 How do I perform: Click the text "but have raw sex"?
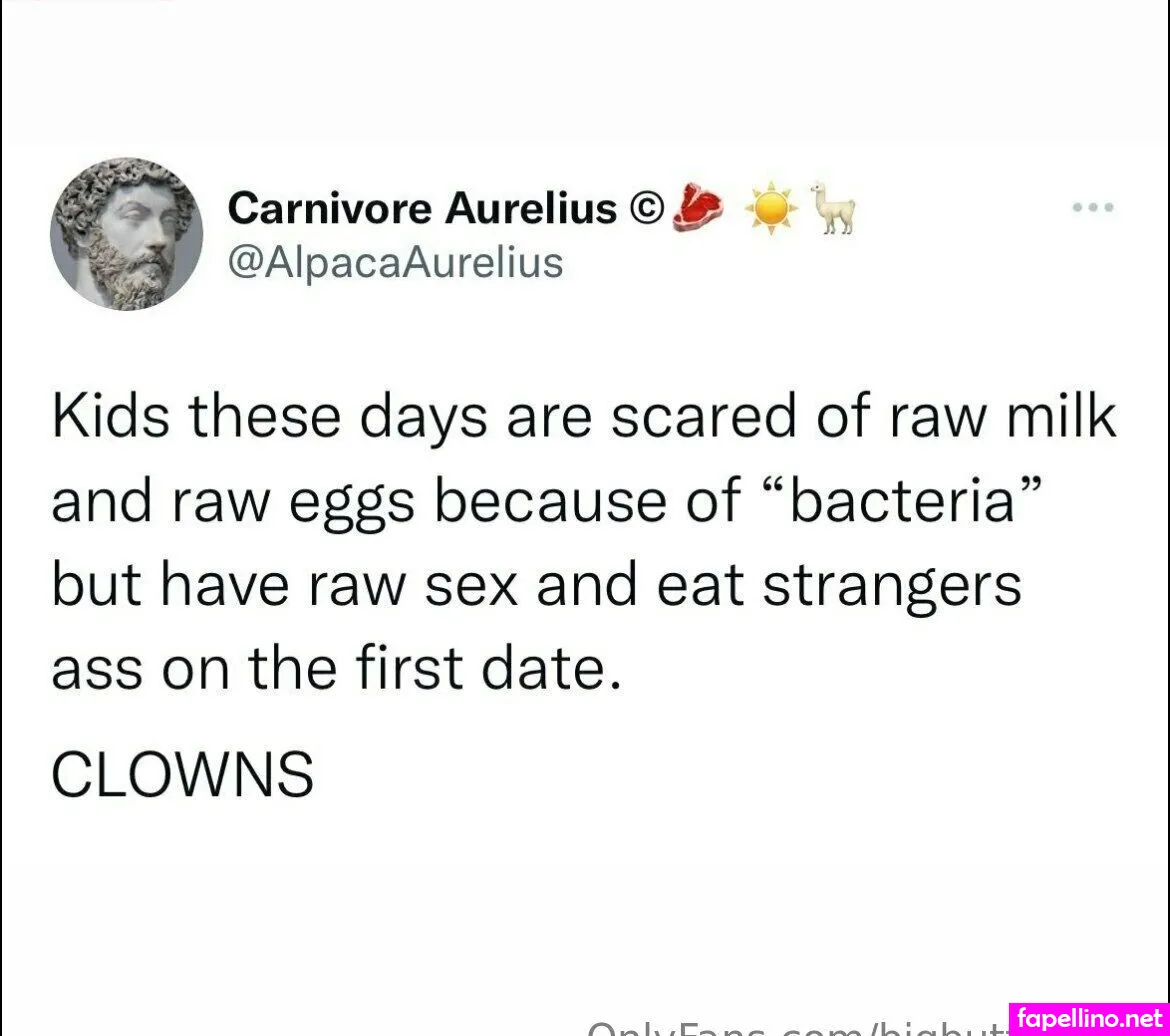[284, 587]
